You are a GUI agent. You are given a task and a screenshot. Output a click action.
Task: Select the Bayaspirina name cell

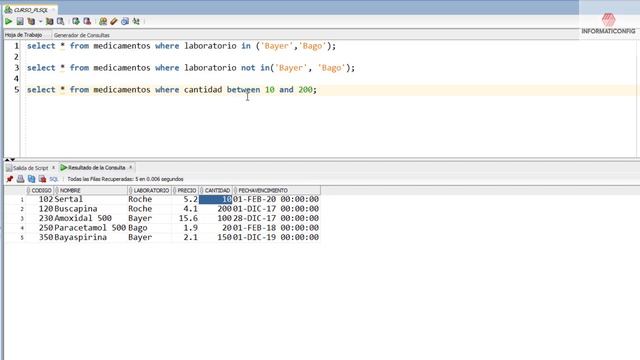[x=91, y=237]
